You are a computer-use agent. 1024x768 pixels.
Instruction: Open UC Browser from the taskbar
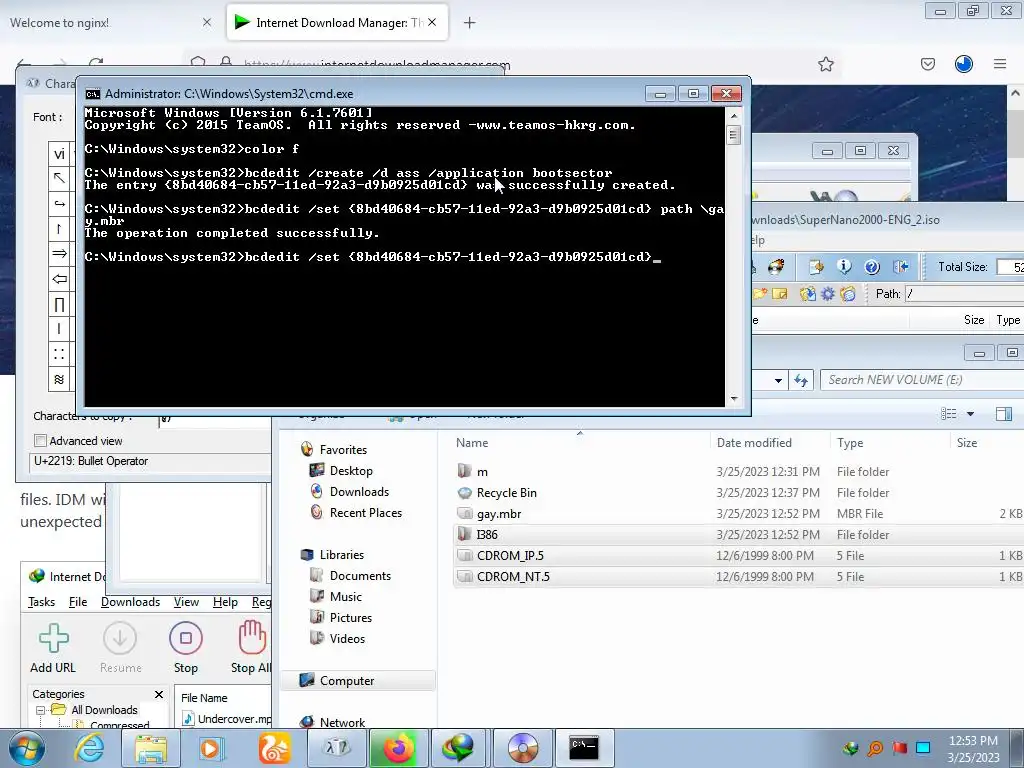274,748
